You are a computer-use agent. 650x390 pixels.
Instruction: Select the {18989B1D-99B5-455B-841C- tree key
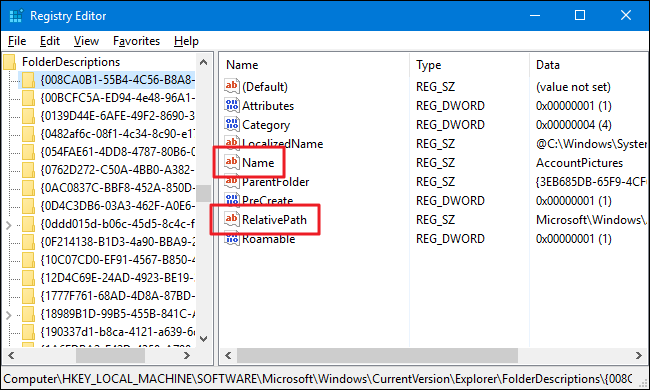[117, 314]
